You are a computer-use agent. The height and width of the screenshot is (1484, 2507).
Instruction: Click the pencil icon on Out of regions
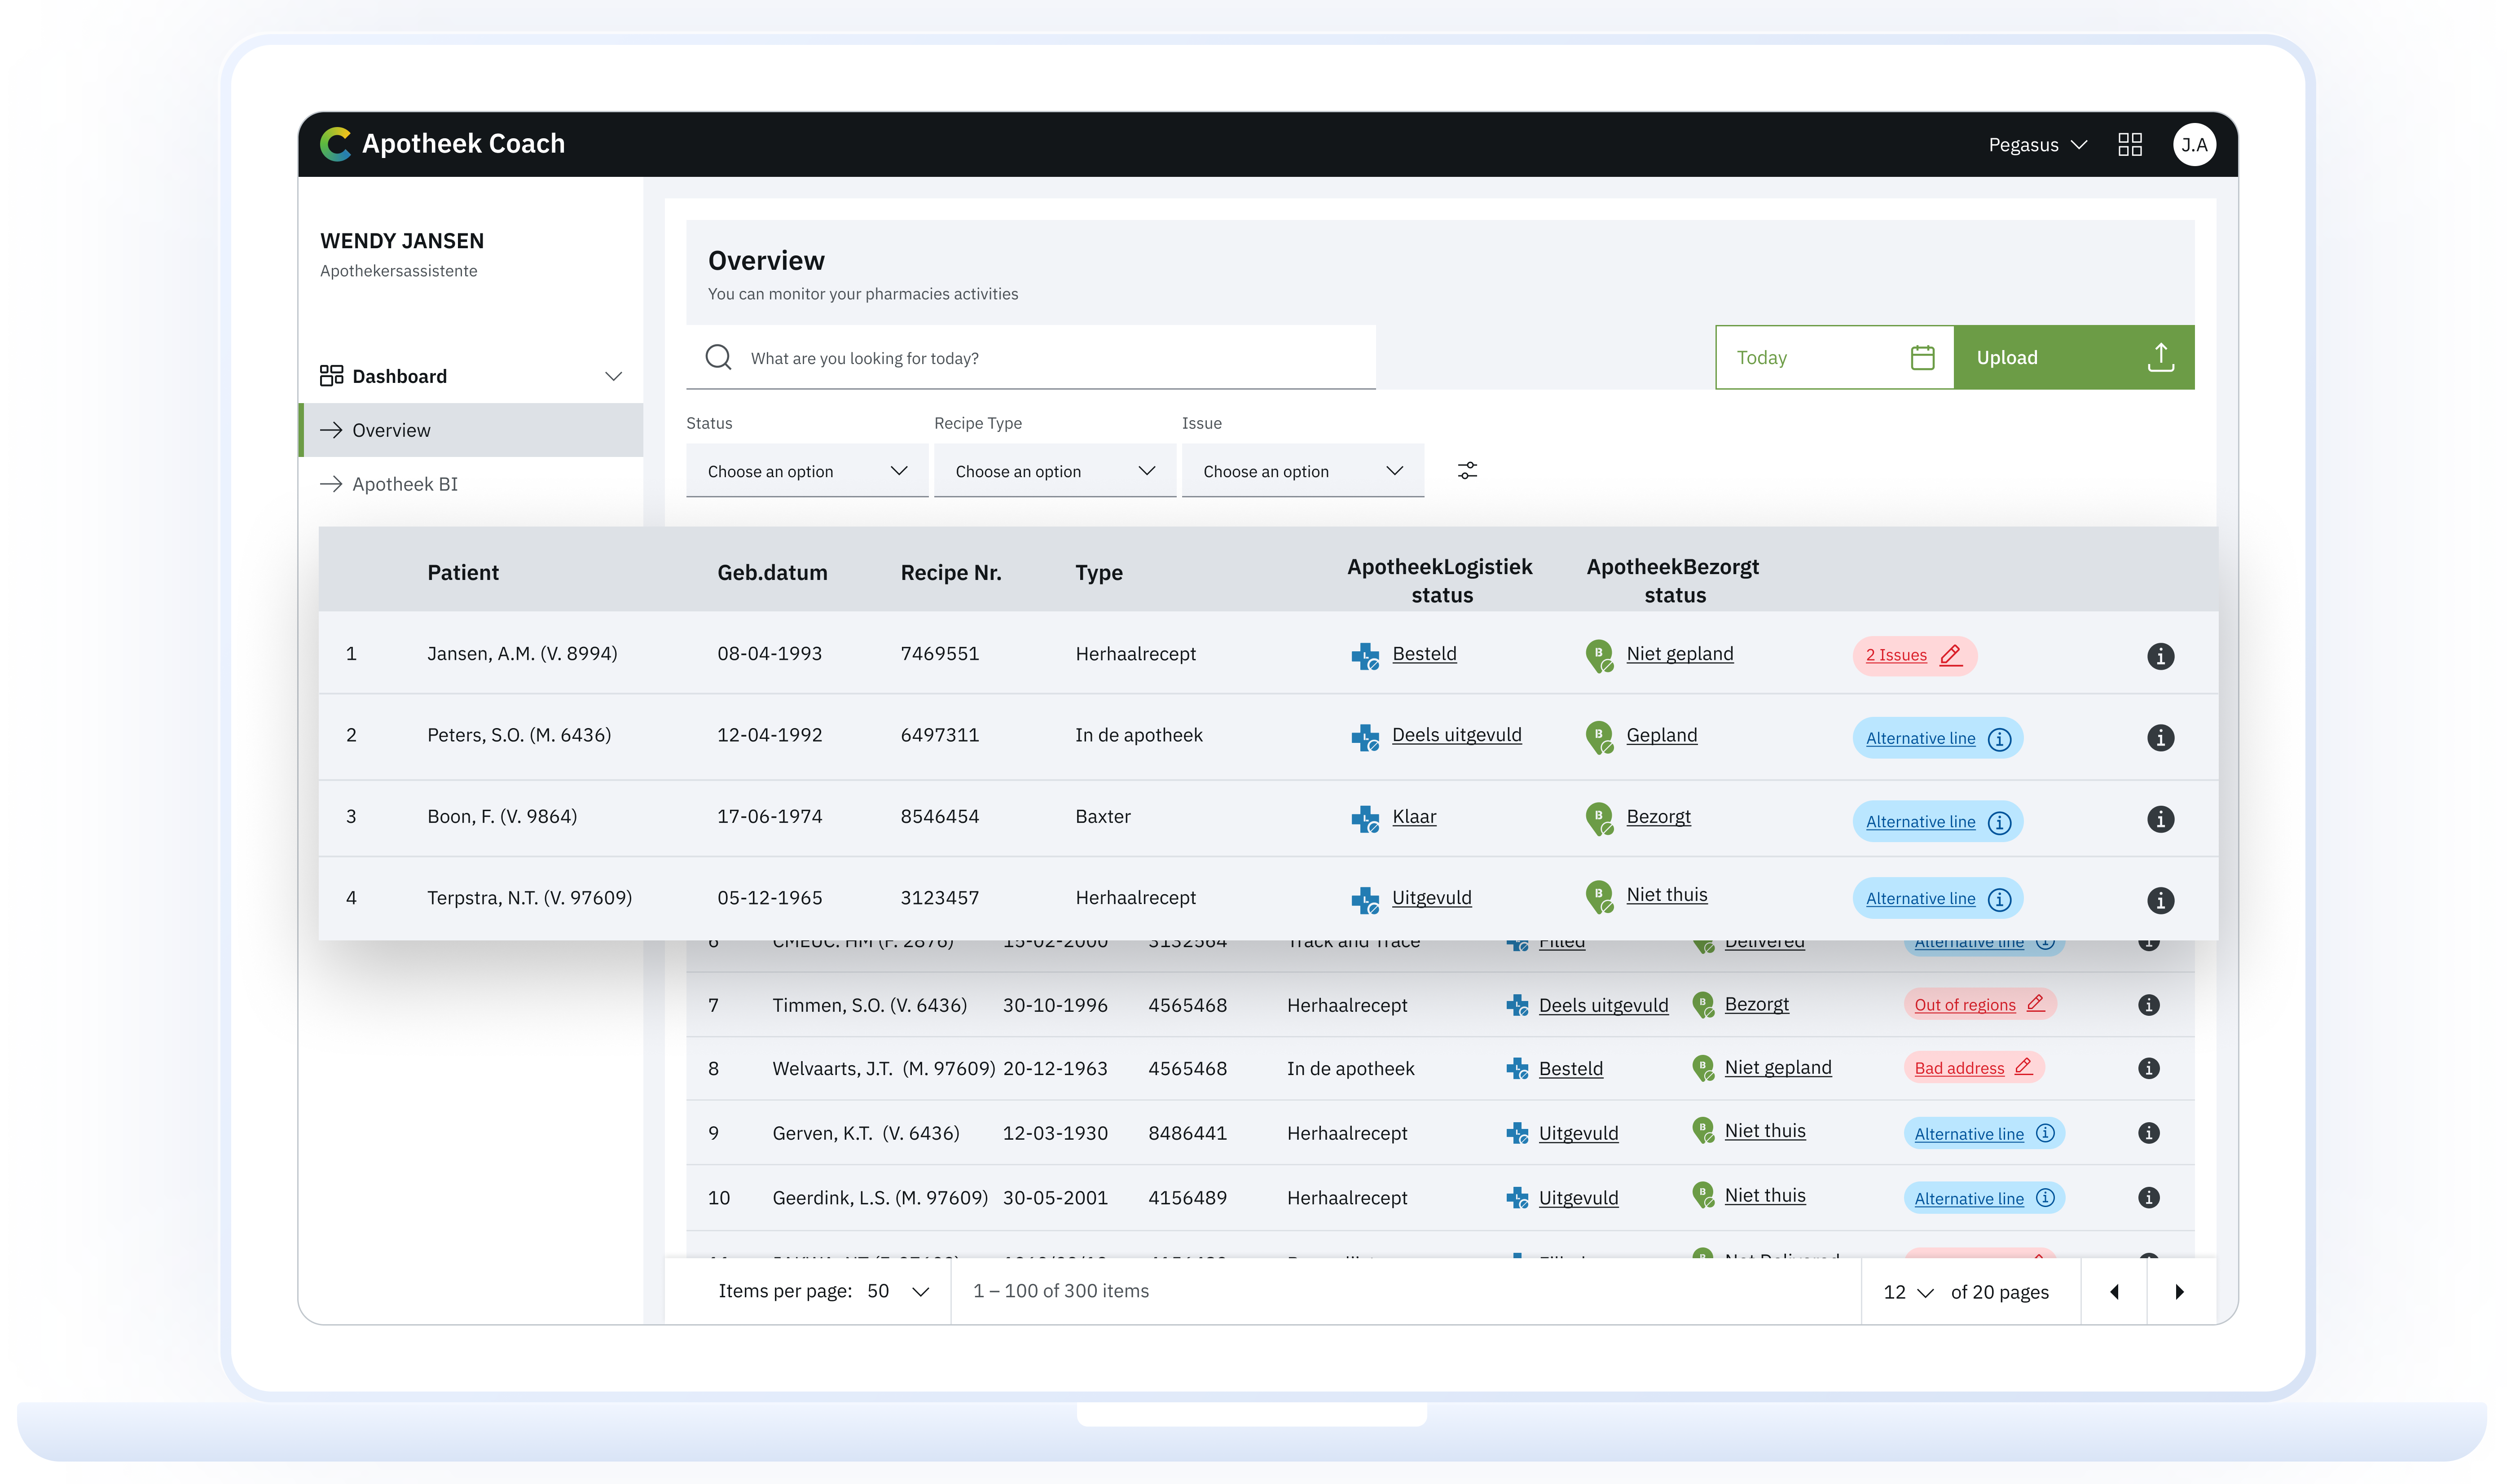[x=2035, y=1003]
